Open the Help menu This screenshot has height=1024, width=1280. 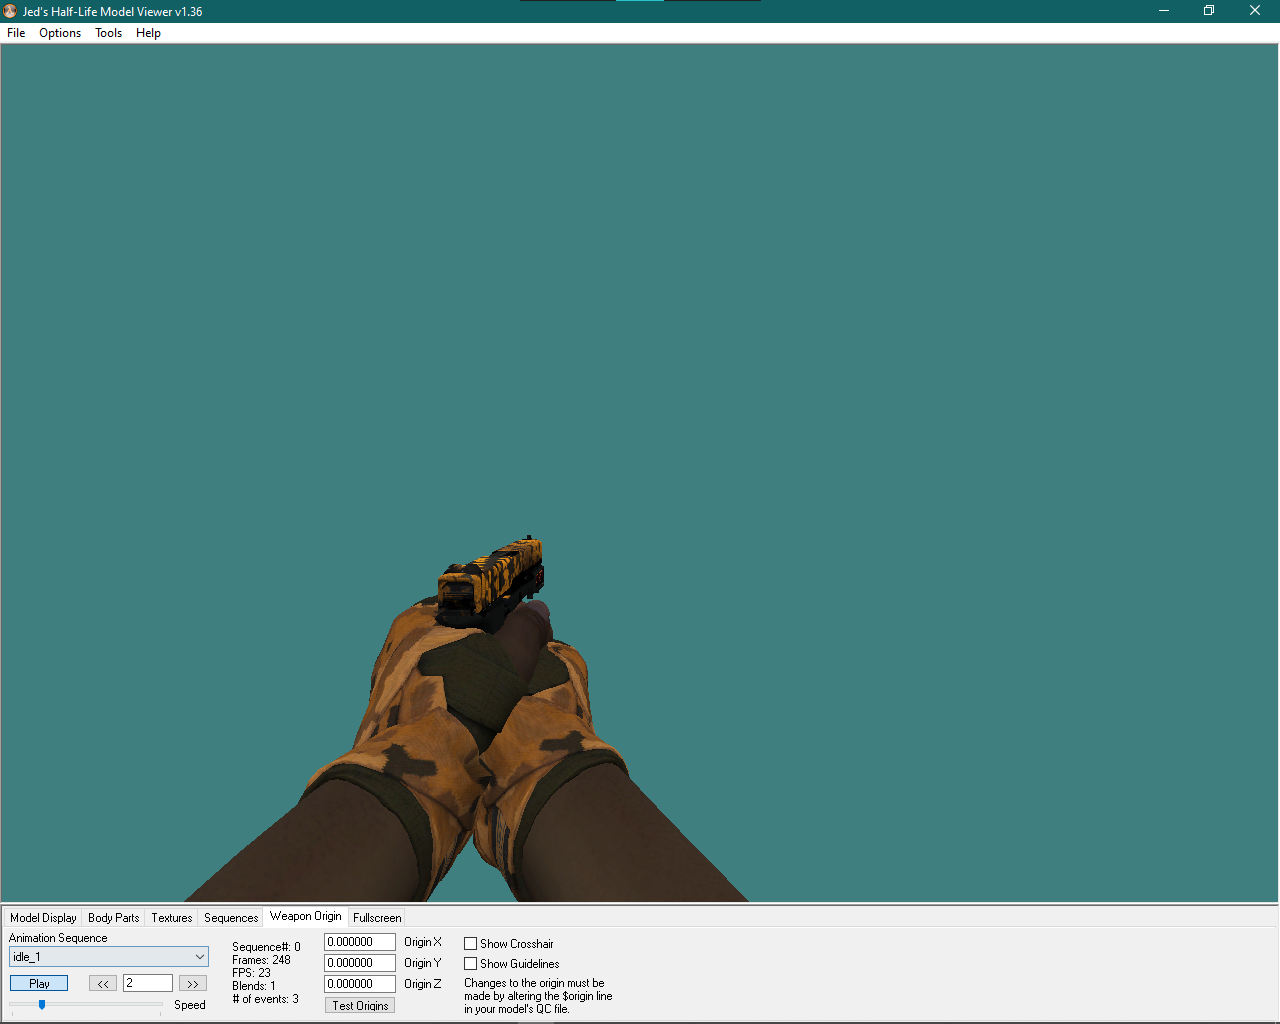point(148,33)
